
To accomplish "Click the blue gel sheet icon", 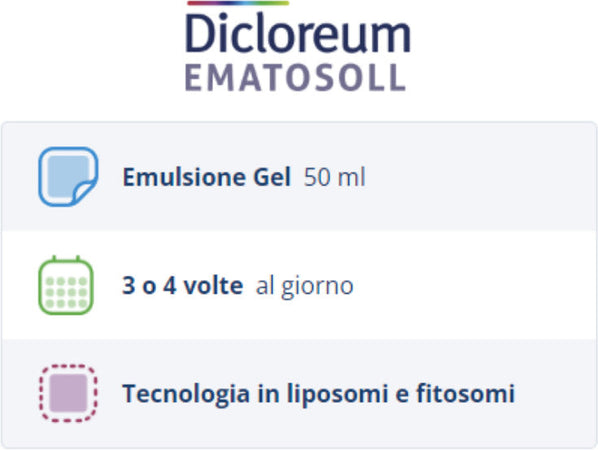I will [x=68, y=177].
